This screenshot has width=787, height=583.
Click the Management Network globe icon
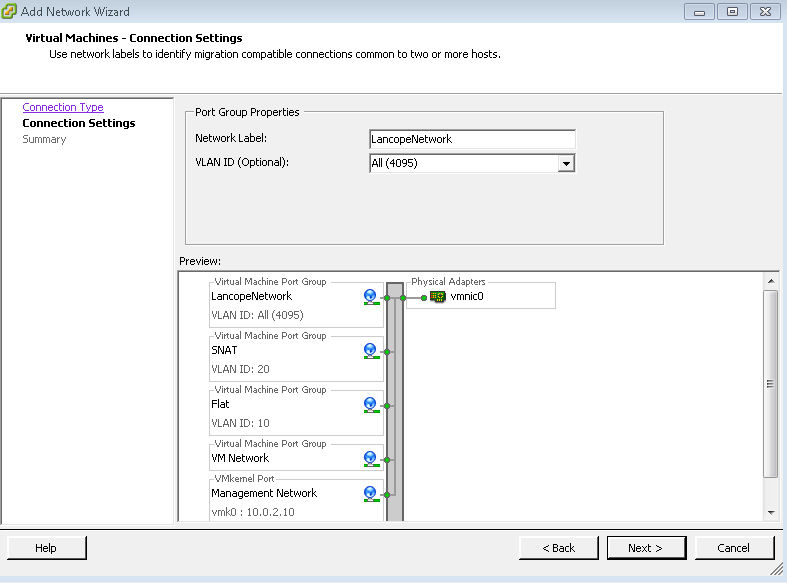pyautogui.click(x=370, y=494)
